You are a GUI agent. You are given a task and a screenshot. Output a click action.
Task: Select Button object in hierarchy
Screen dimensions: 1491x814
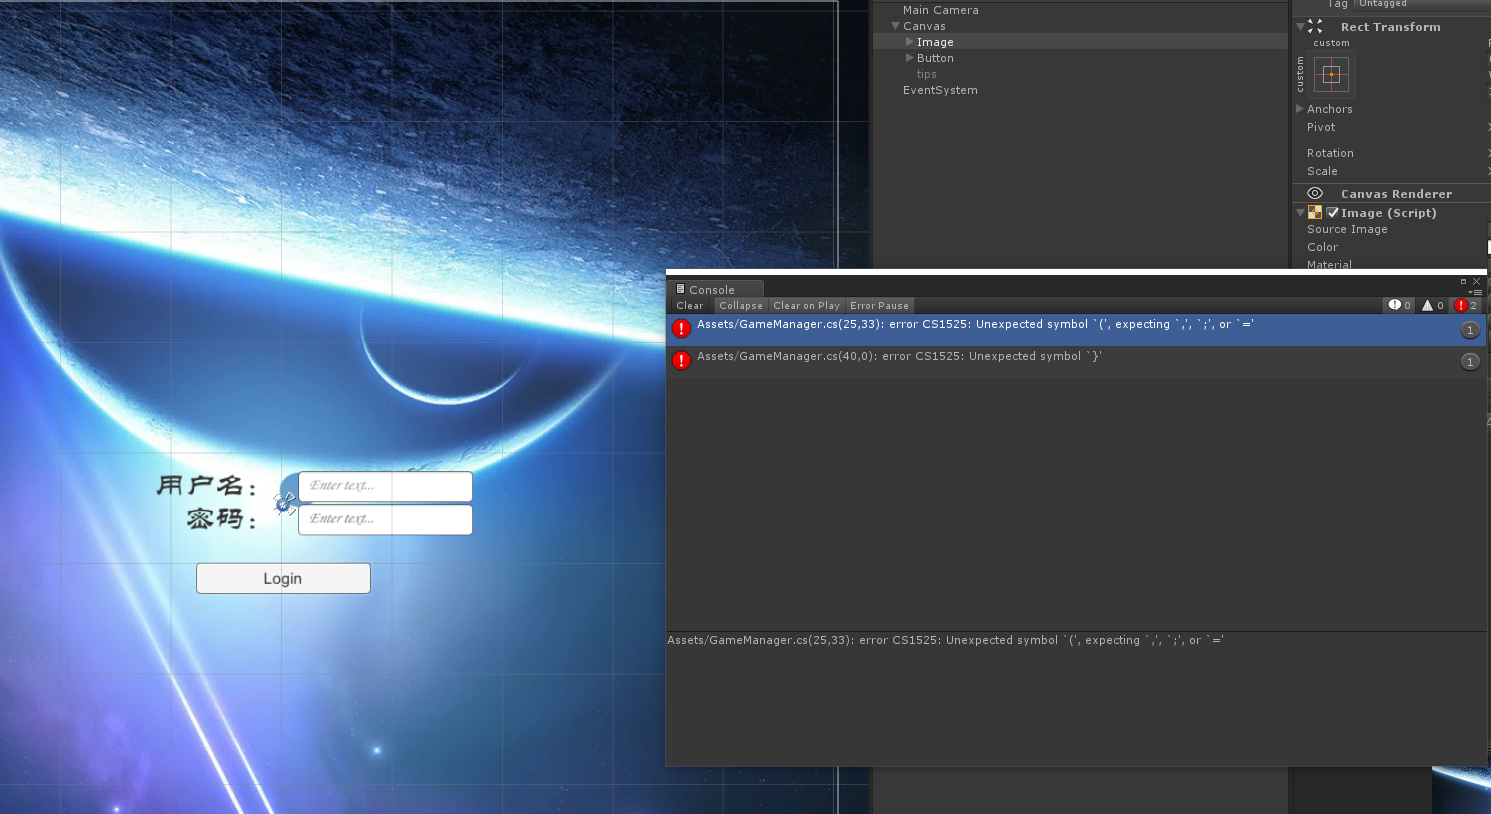point(935,58)
